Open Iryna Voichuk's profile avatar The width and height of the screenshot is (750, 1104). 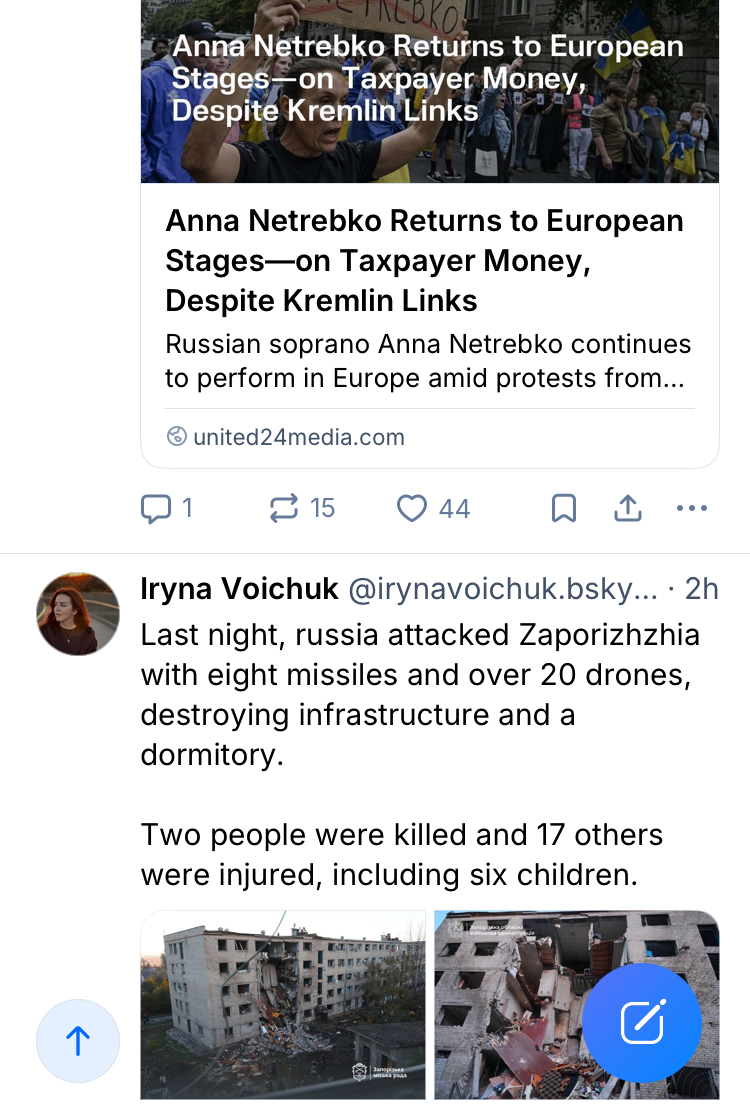pos(78,614)
